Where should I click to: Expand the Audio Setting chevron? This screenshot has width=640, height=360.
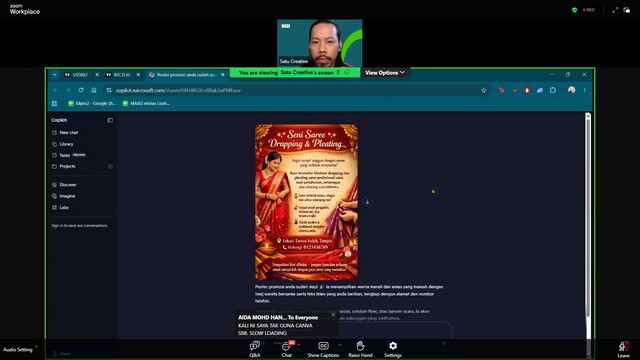[x=36, y=347]
